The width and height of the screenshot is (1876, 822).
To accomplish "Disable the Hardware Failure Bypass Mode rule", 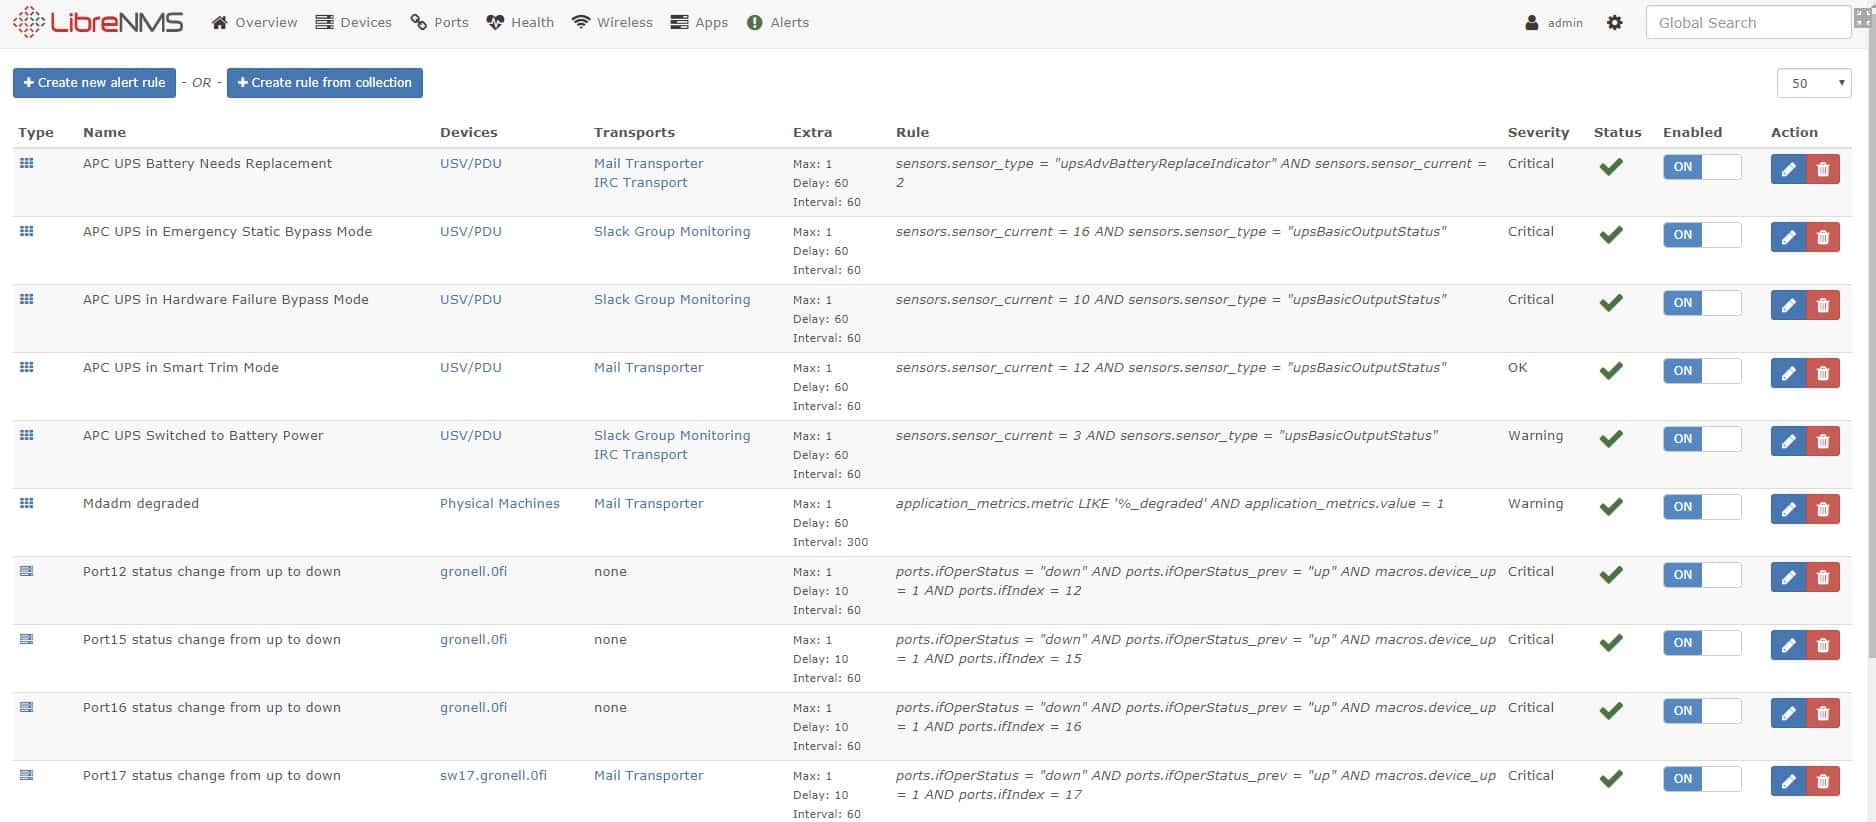I will point(1702,303).
